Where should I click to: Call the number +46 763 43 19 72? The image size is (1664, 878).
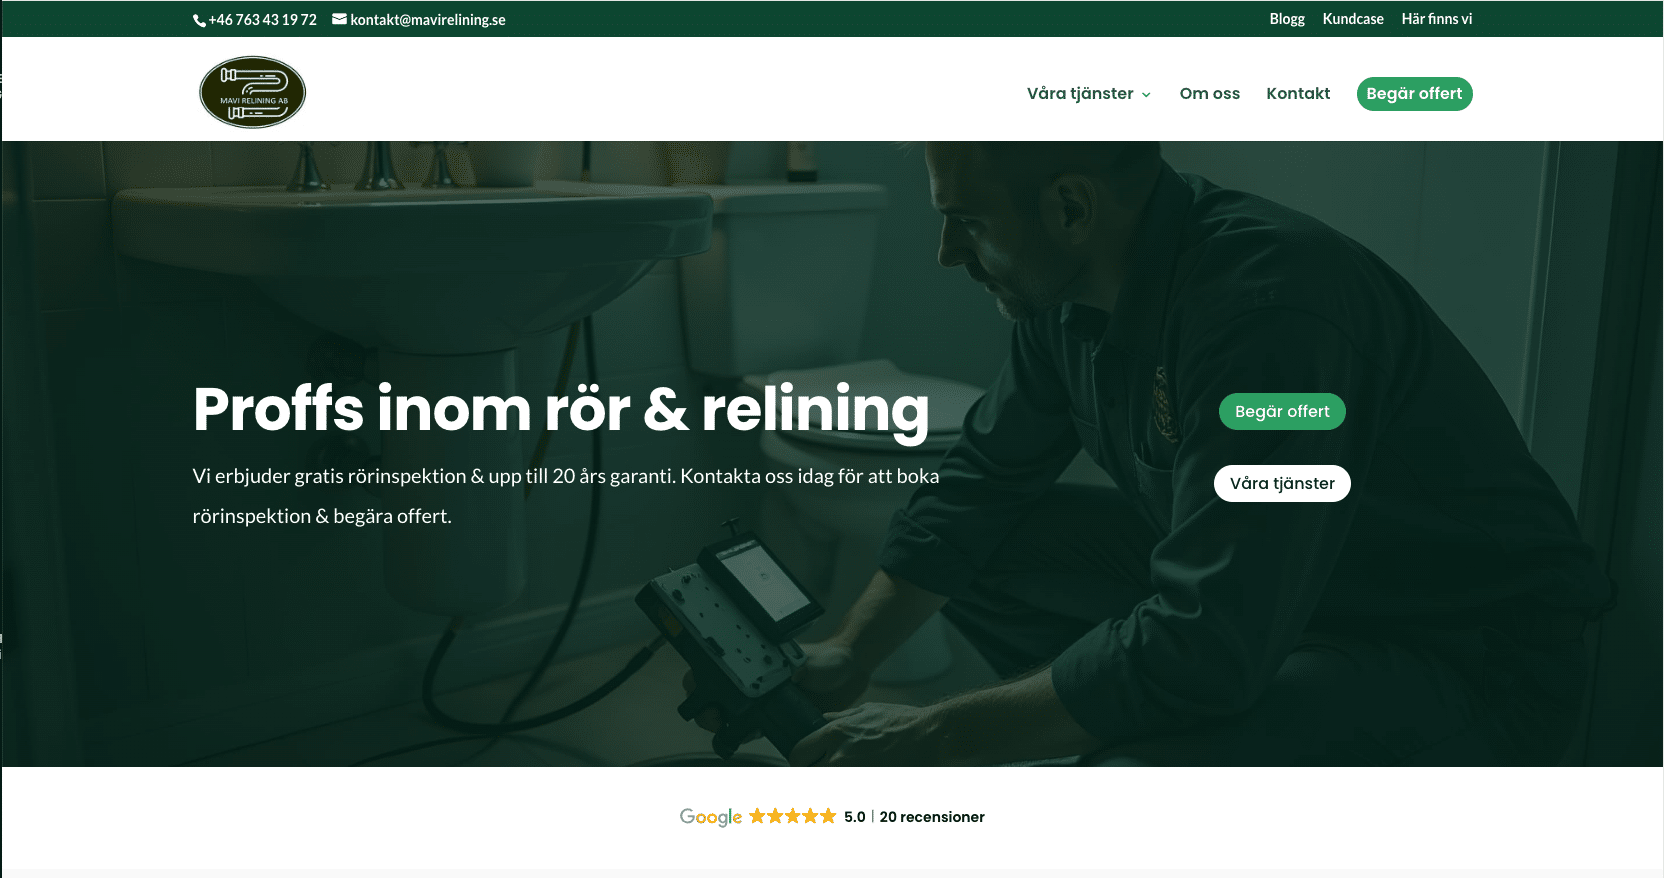[x=262, y=20]
